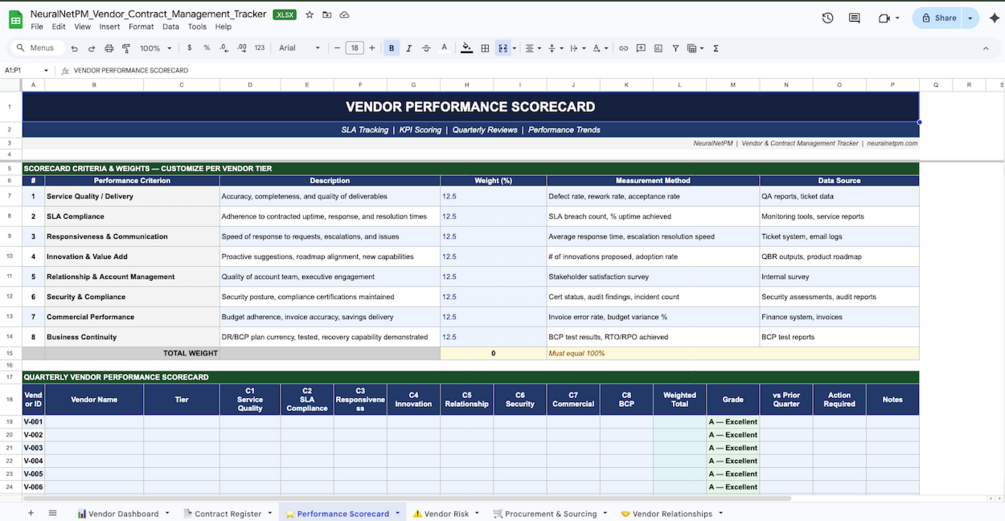This screenshot has width=1005, height=521.
Task: Click the move to folder icon
Action: 327,15
